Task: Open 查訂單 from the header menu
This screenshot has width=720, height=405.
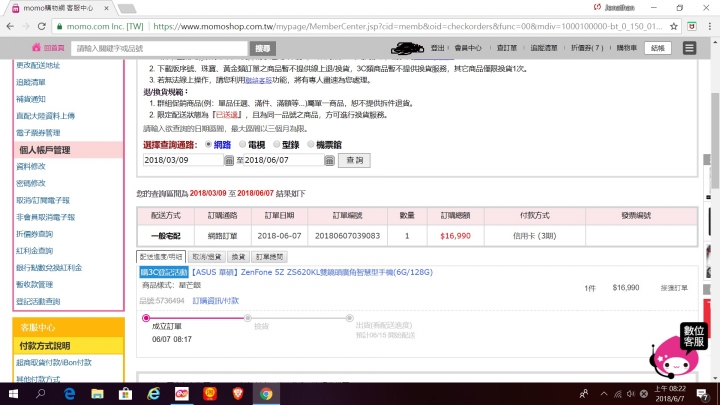Action: click(506, 48)
